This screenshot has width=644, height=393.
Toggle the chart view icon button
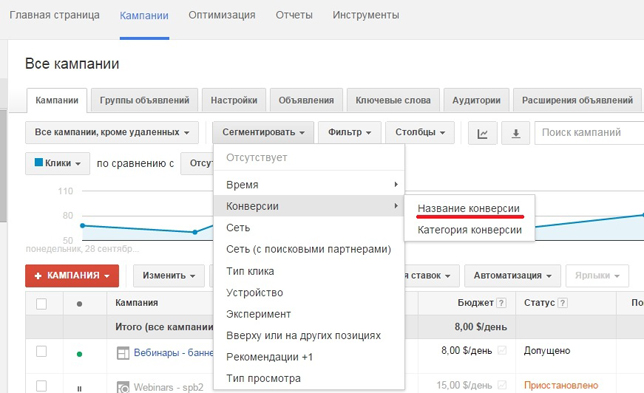[x=482, y=133]
